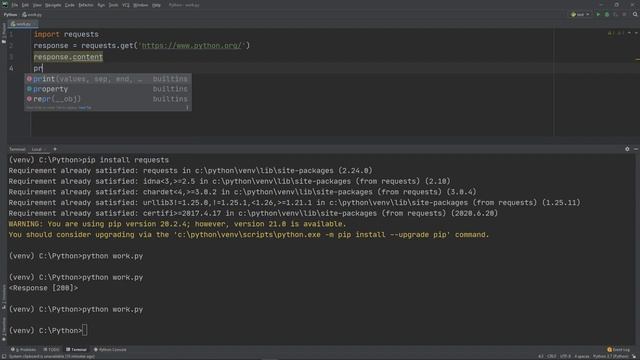Switch Python 3.7 interpreter in status bar

click(x=611, y=357)
